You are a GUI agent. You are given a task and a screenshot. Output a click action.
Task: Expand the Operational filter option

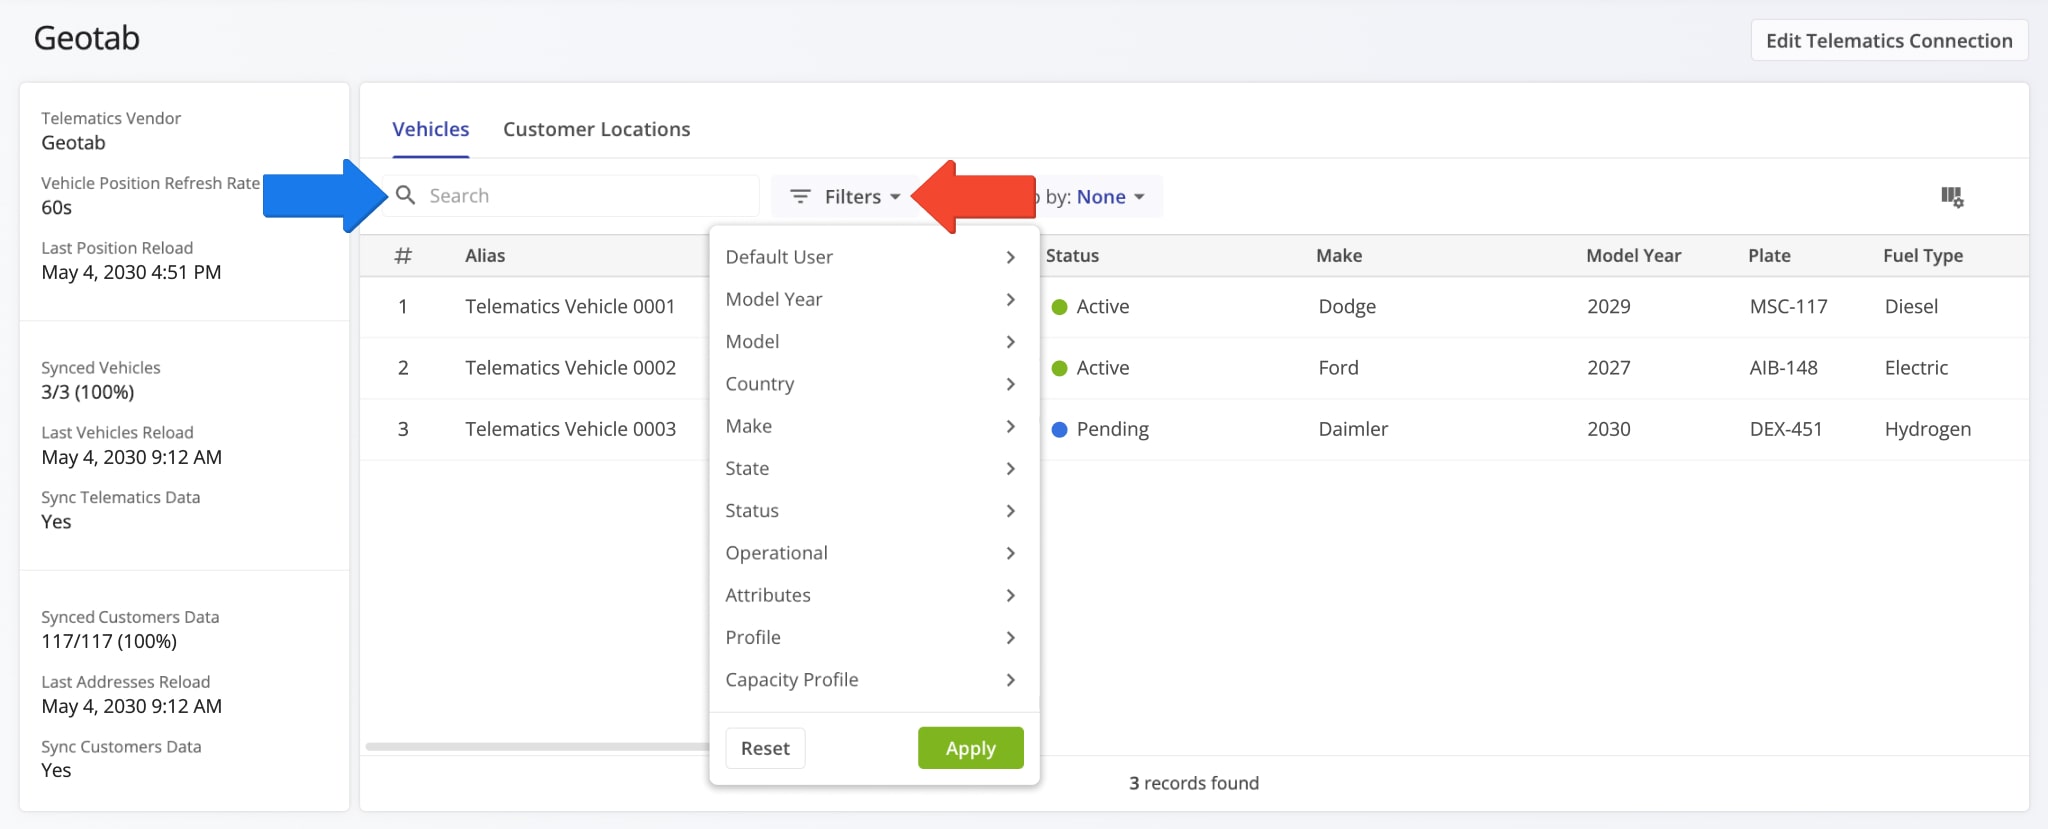tap(874, 553)
